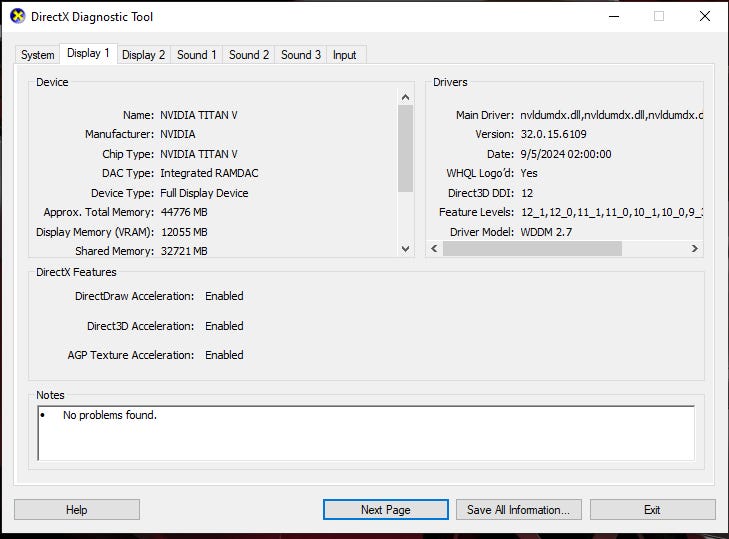The width and height of the screenshot is (729, 539).
Task: Click driver date '9/5/2024 02:00:00'
Action: 566,154
